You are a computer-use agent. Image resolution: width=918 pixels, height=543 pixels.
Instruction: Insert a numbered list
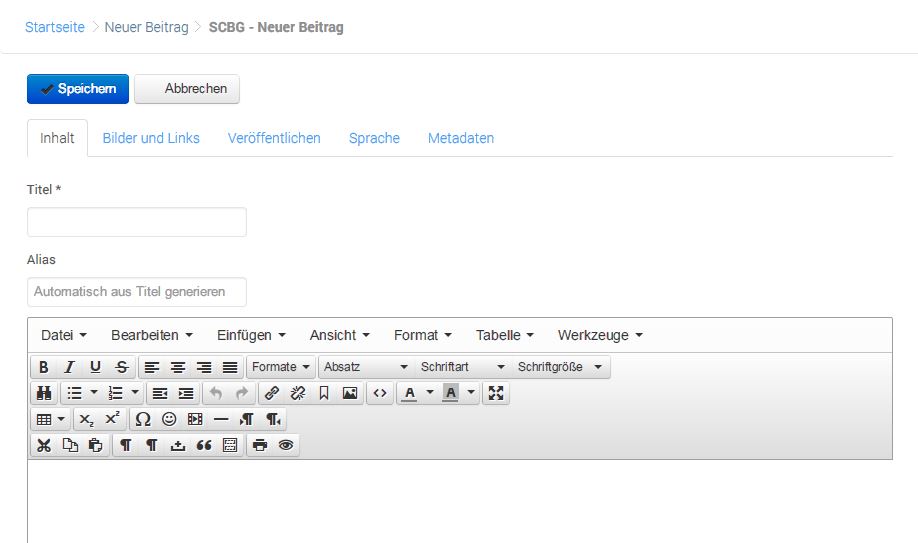point(115,393)
